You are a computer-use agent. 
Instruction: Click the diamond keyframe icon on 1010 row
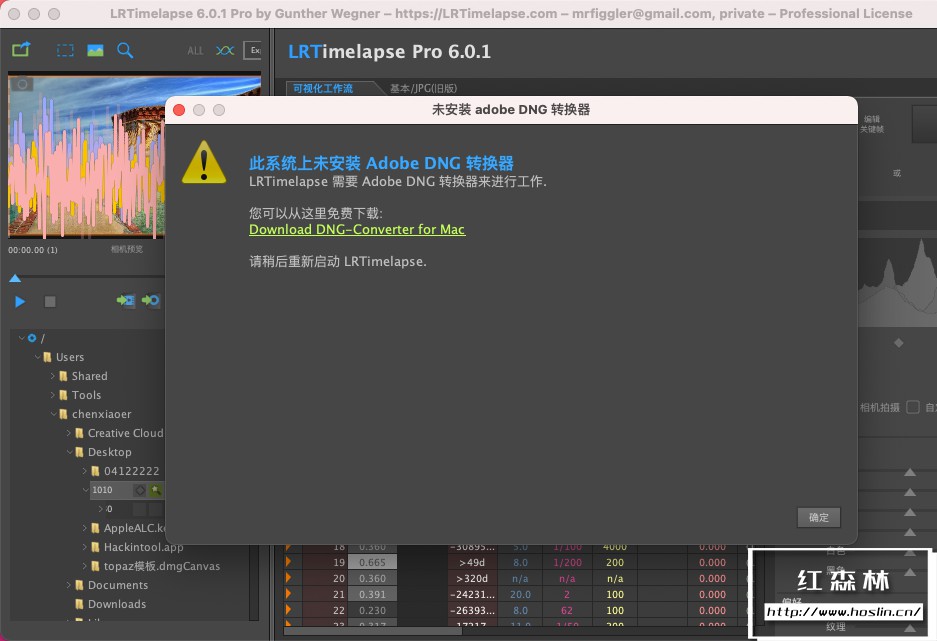tap(140, 490)
